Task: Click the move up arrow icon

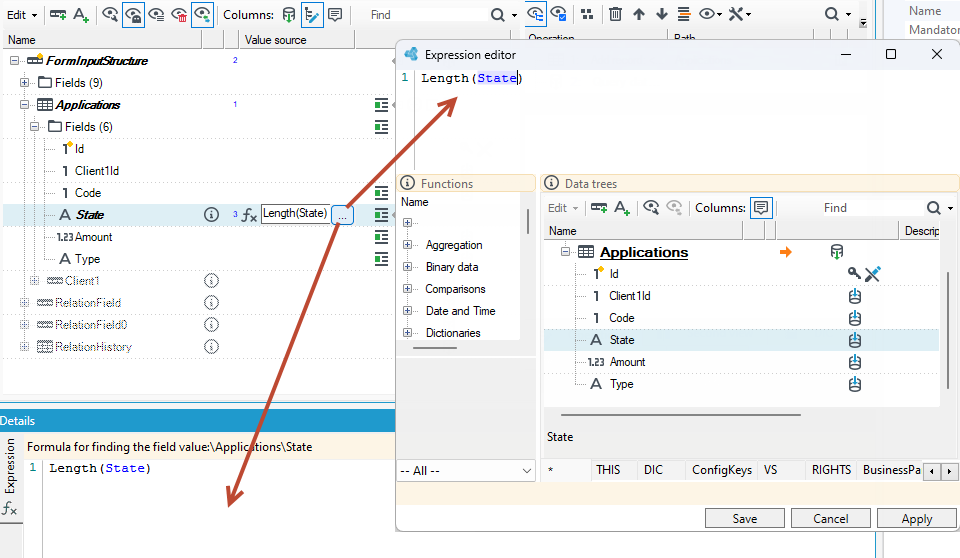Action: tap(639, 15)
